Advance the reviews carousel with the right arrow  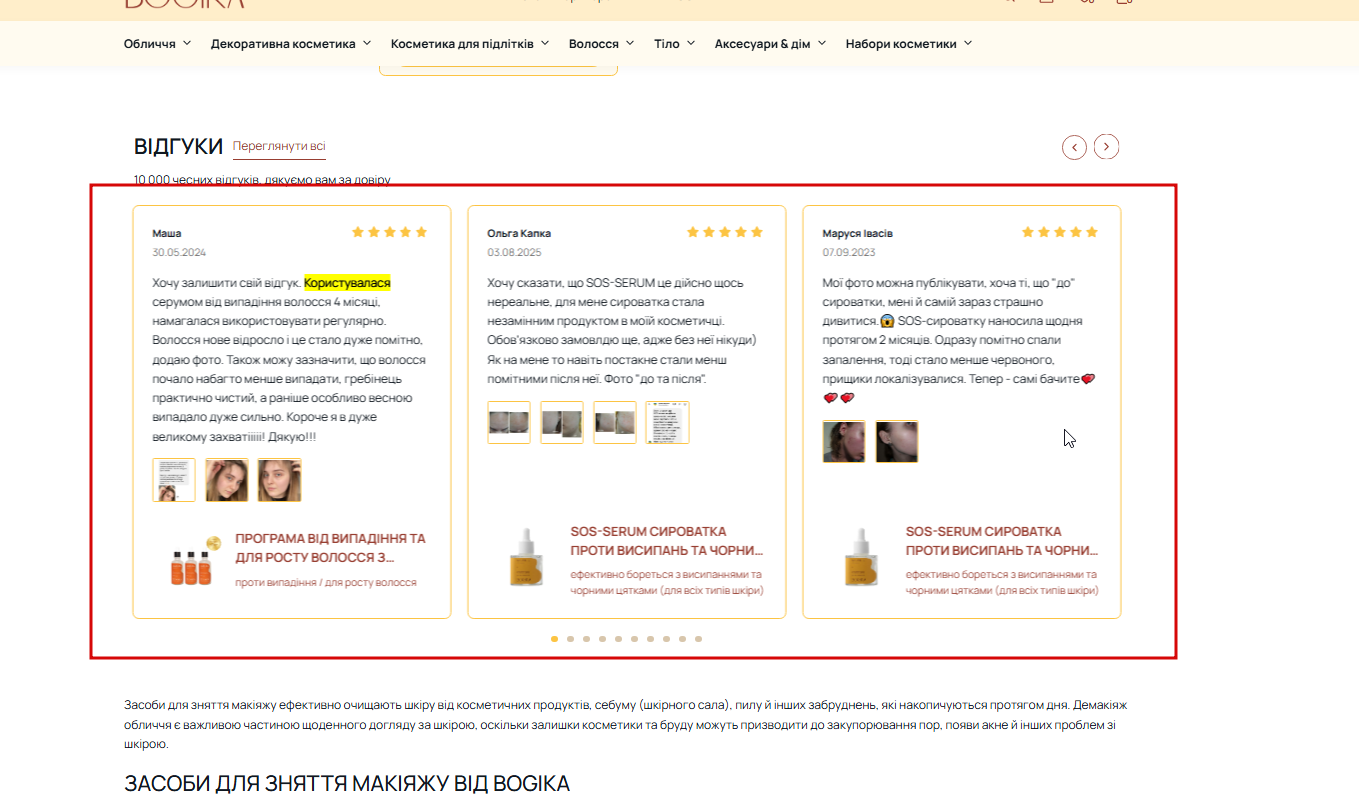(1106, 147)
